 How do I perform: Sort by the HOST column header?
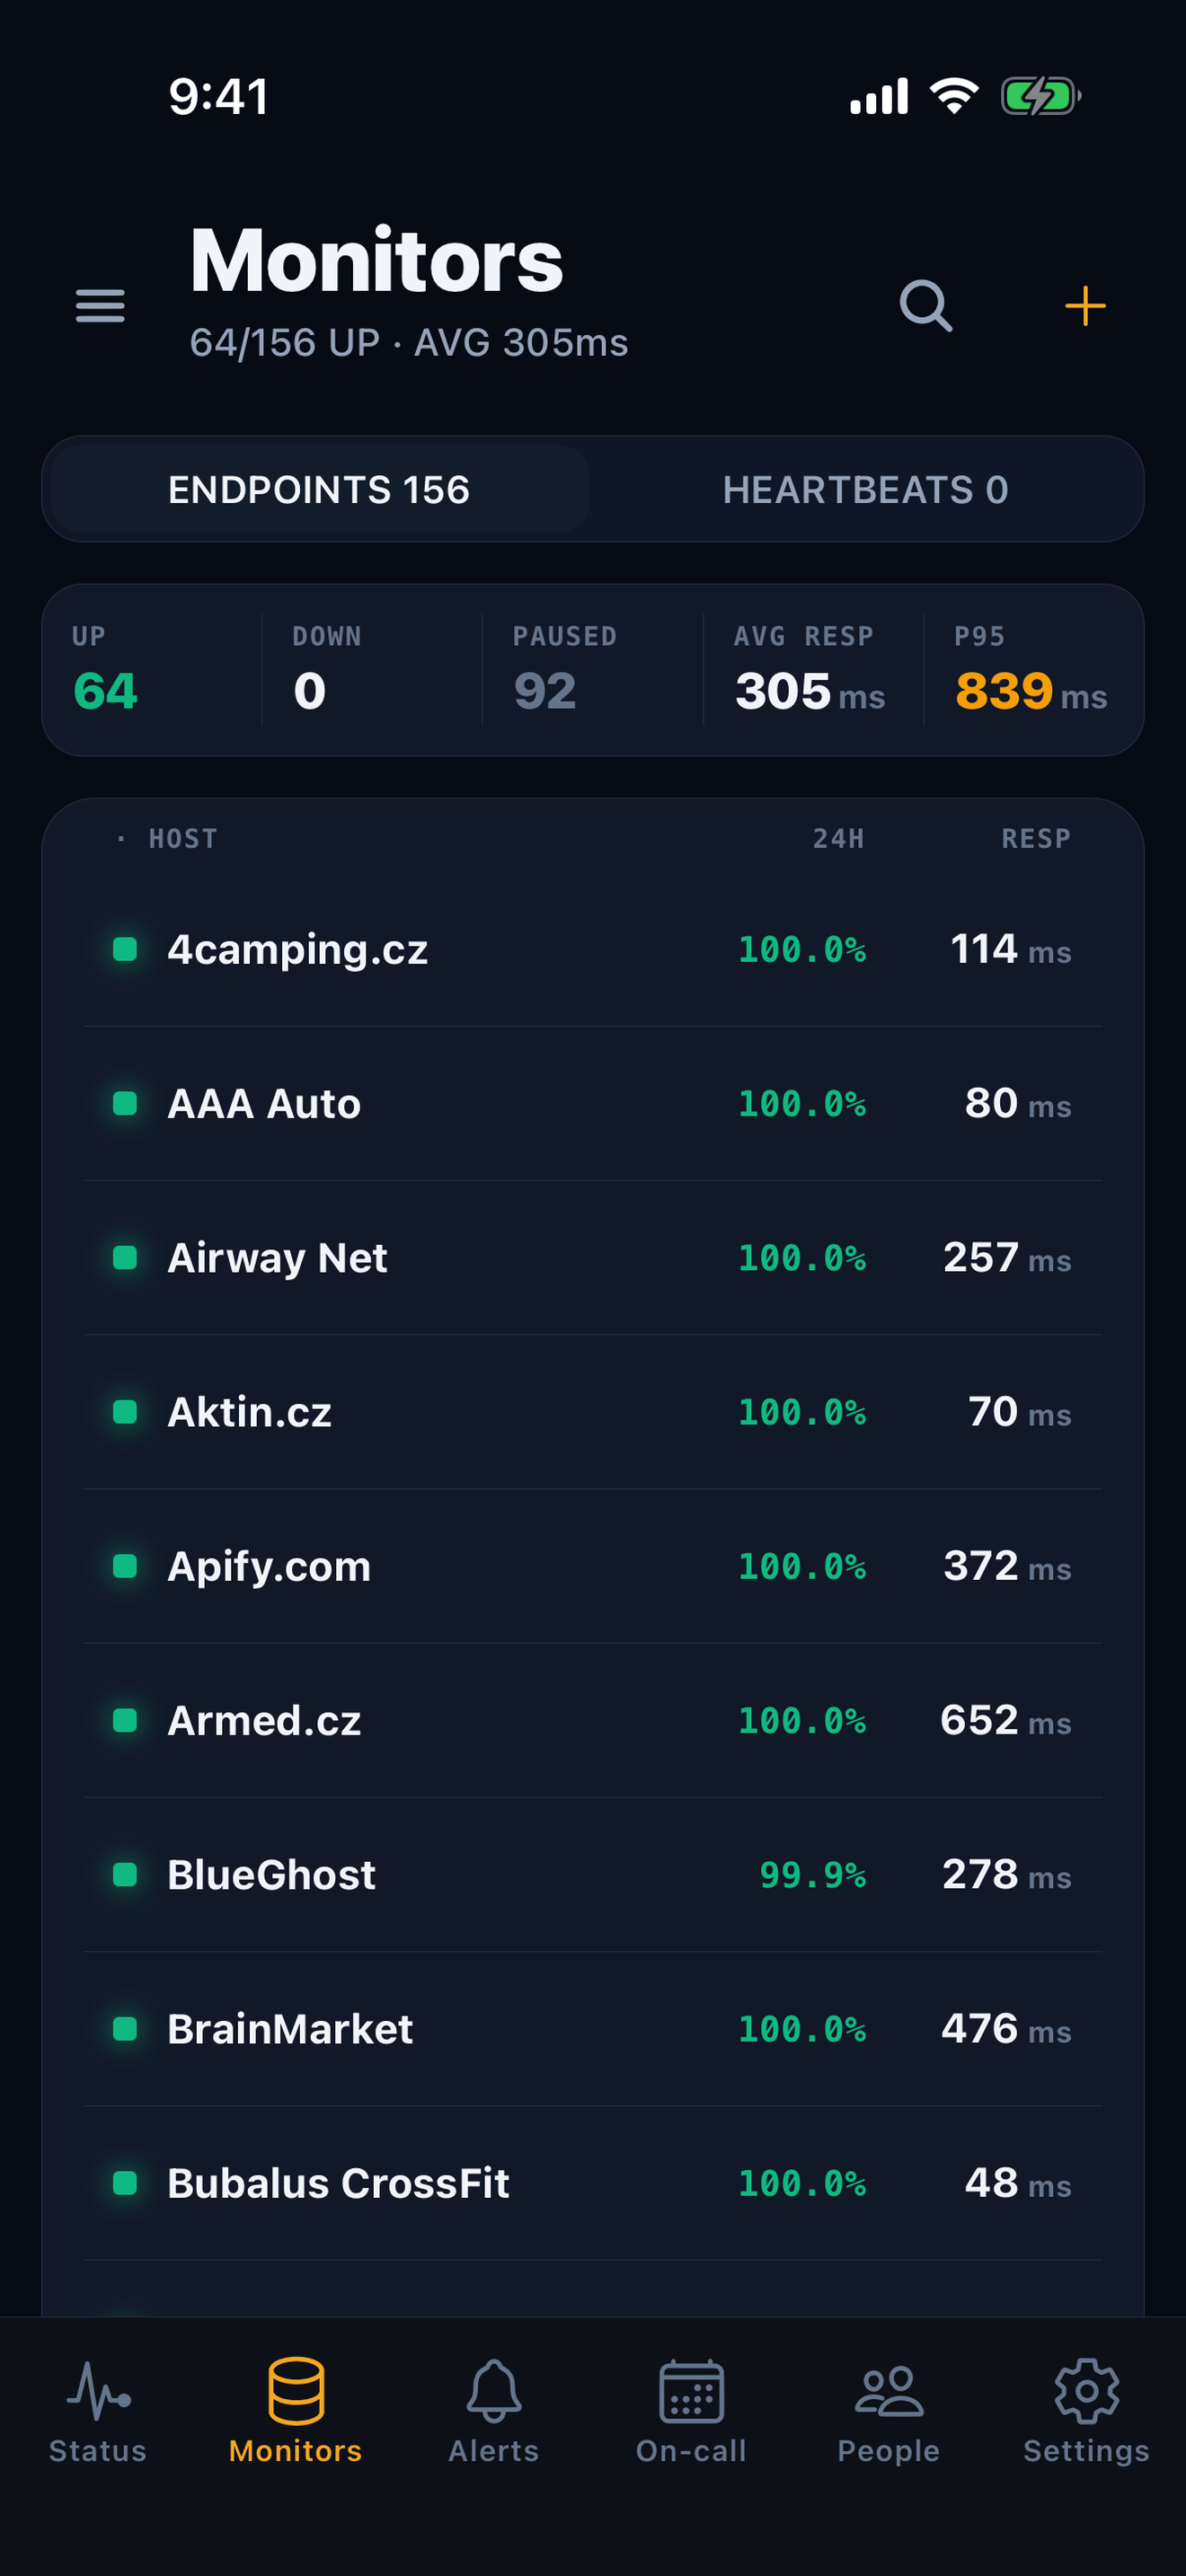pos(183,838)
